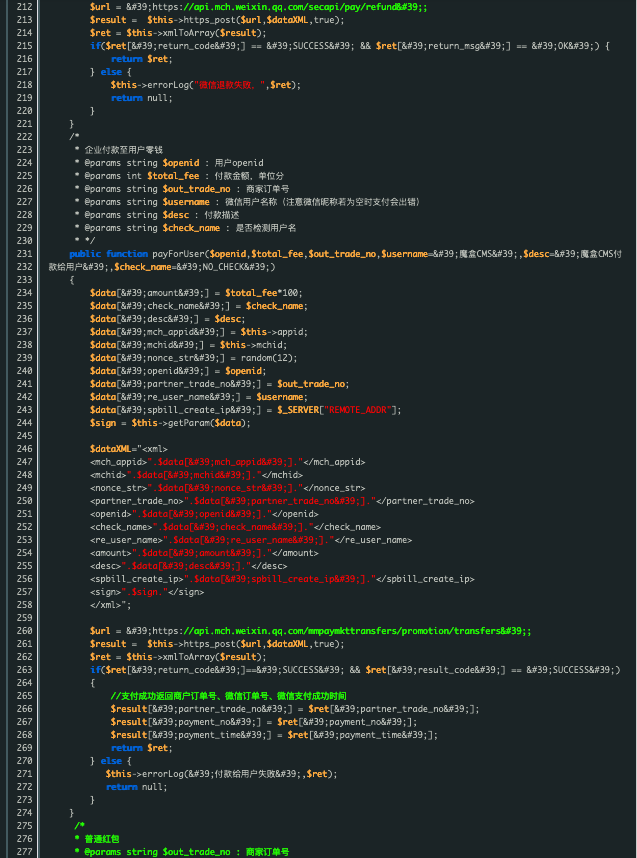Click the 'payForUser' function name

coord(178,254)
